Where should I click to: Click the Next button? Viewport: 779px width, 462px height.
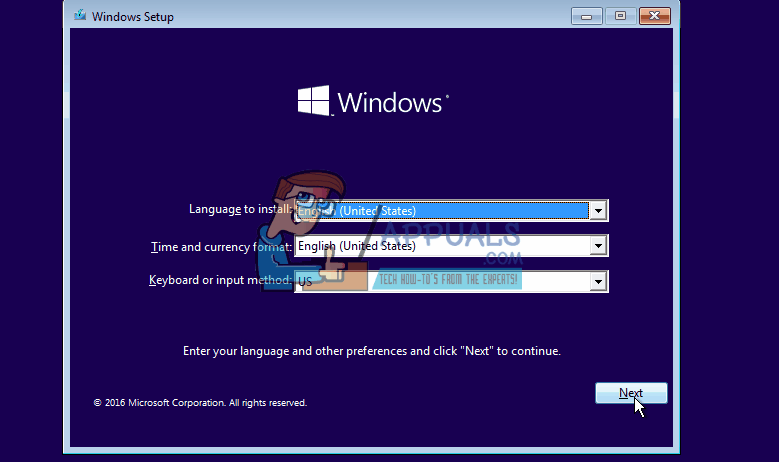point(631,393)
